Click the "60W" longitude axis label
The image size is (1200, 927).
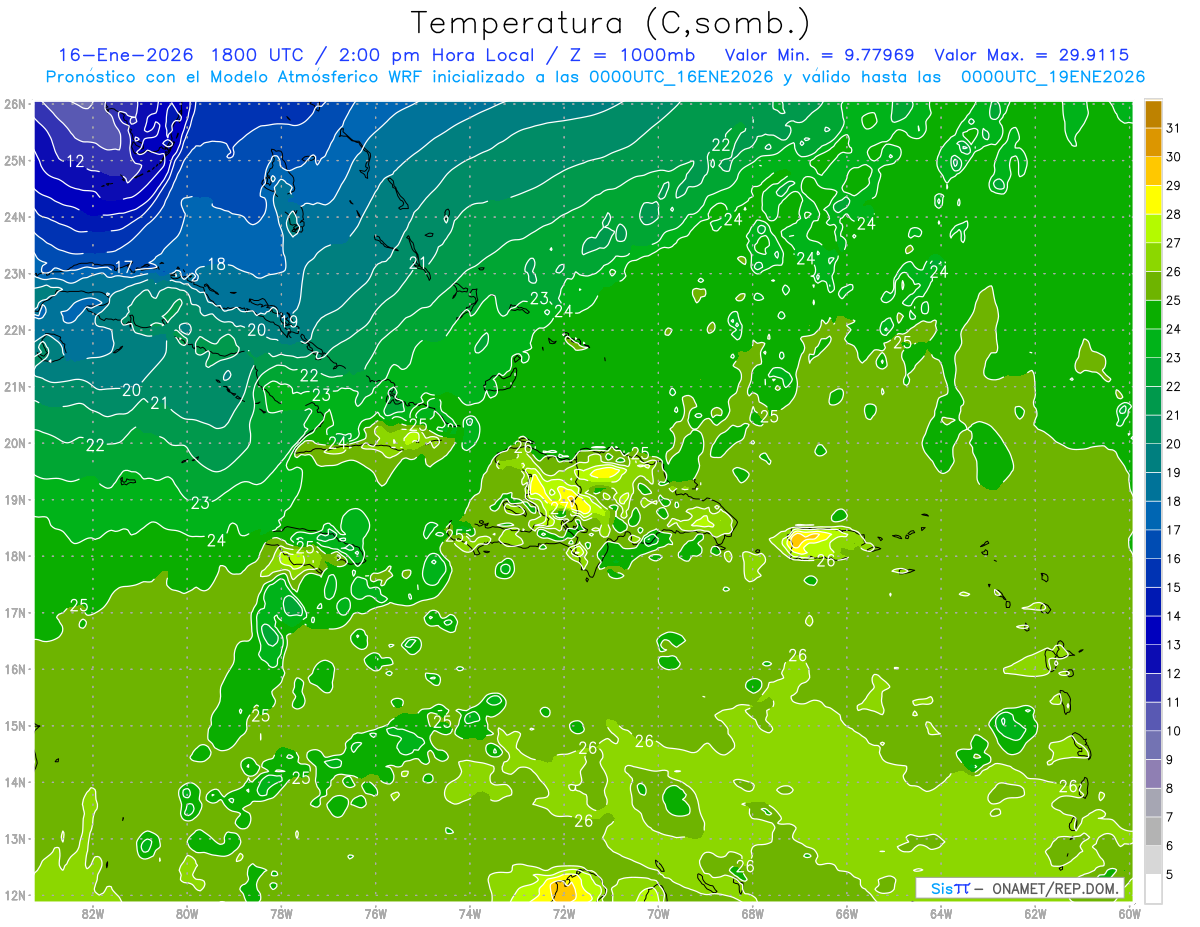pos(1129,913)
